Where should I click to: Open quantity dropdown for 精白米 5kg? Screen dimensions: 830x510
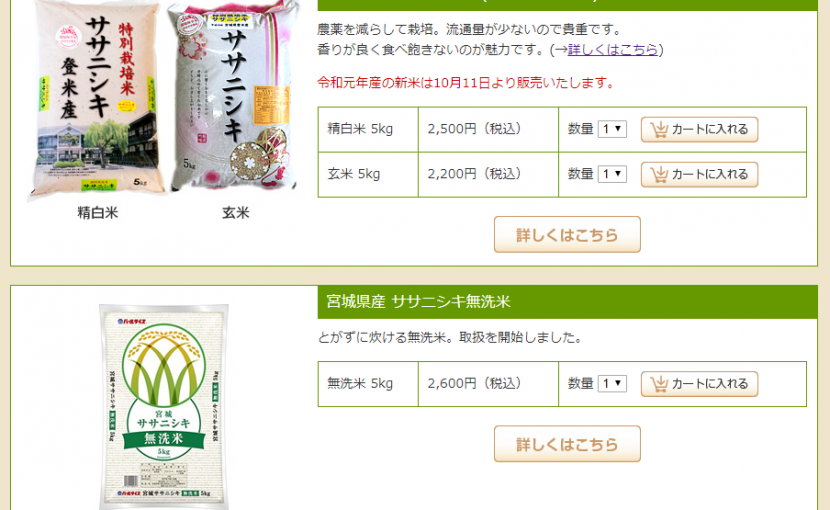612,129
